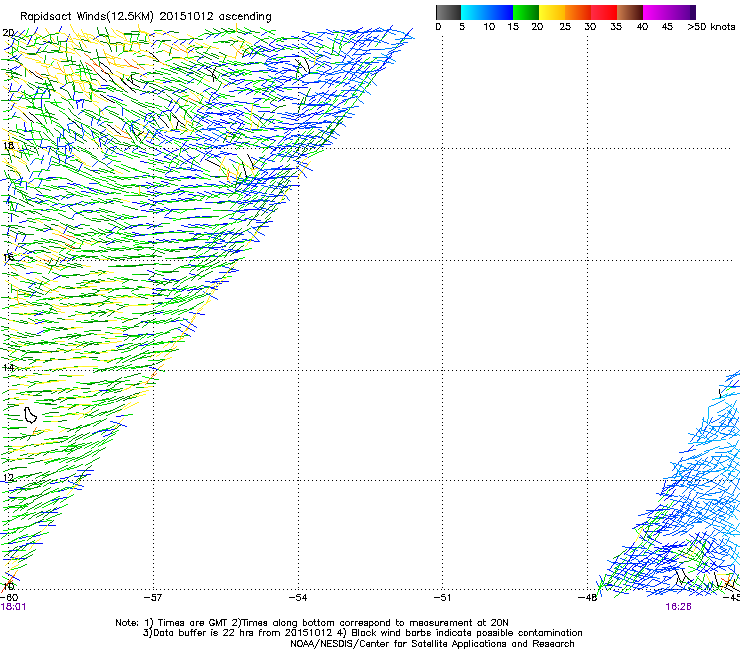Click the legend value '30'
This screenshot has height=650, width=740.
pos(590,27)
